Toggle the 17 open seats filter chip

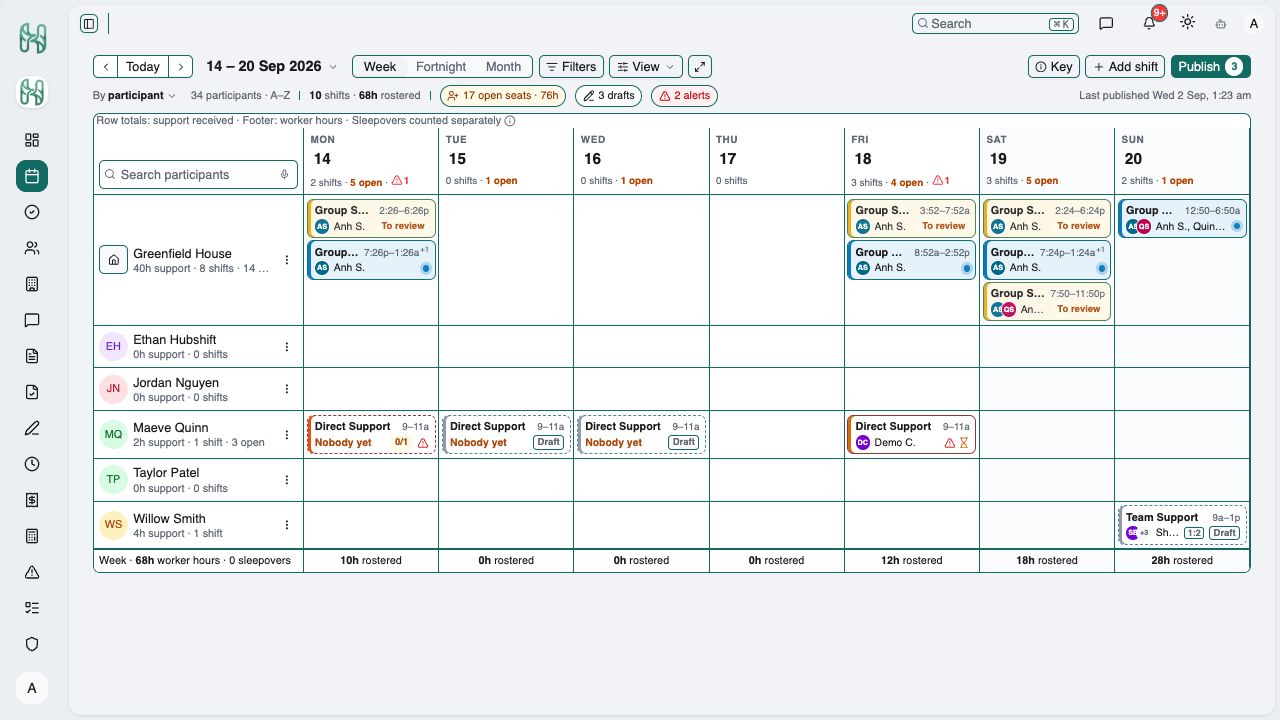(503, 96)
